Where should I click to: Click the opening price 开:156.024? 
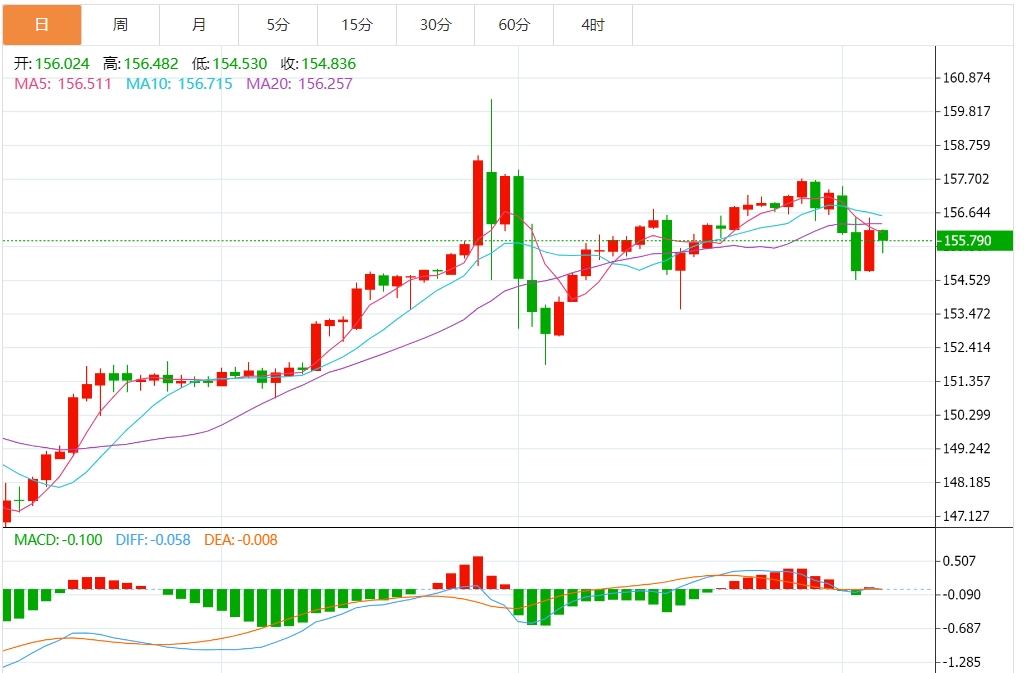coord(52,63)
